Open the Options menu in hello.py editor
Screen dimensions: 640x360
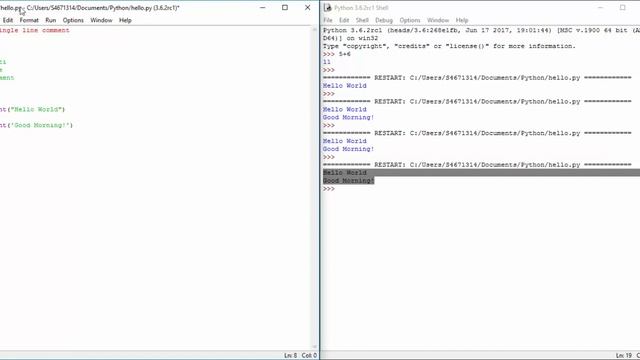73,20
